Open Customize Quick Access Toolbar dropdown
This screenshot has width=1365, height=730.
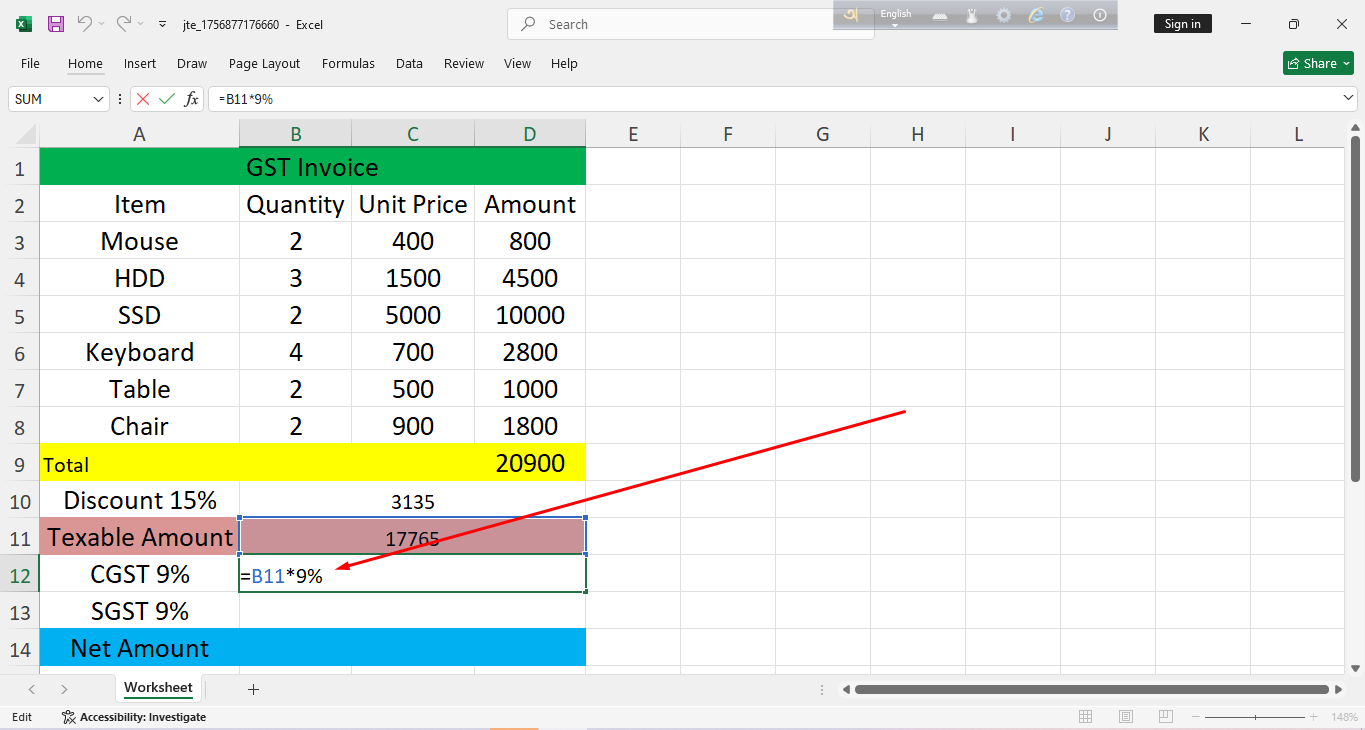163,24
